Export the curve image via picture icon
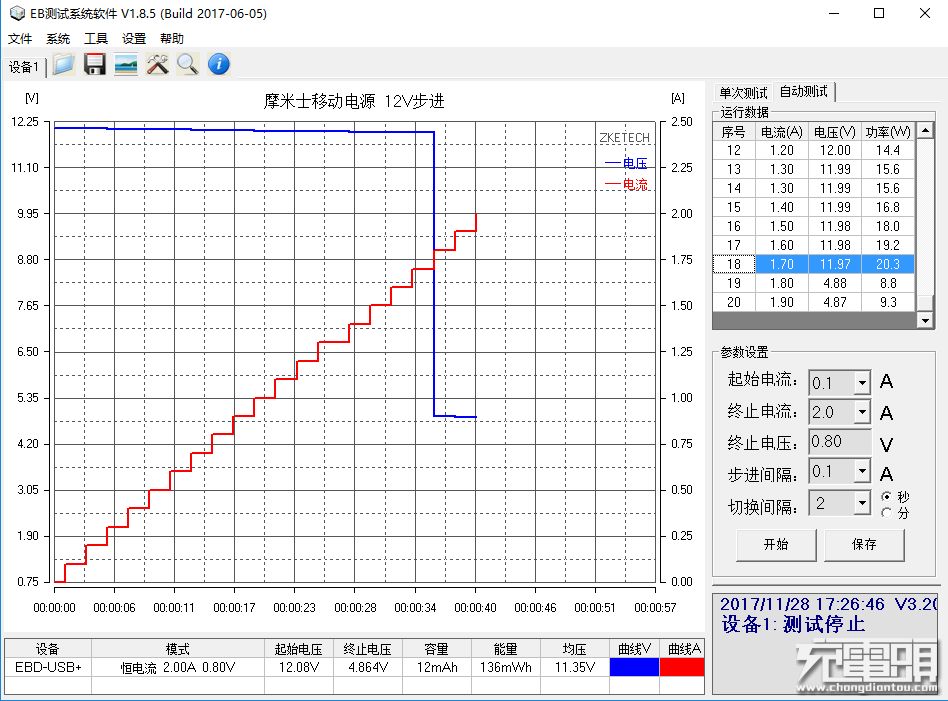Image resolution: width=948 pixels, height=701 pixels. pos(126,64)
